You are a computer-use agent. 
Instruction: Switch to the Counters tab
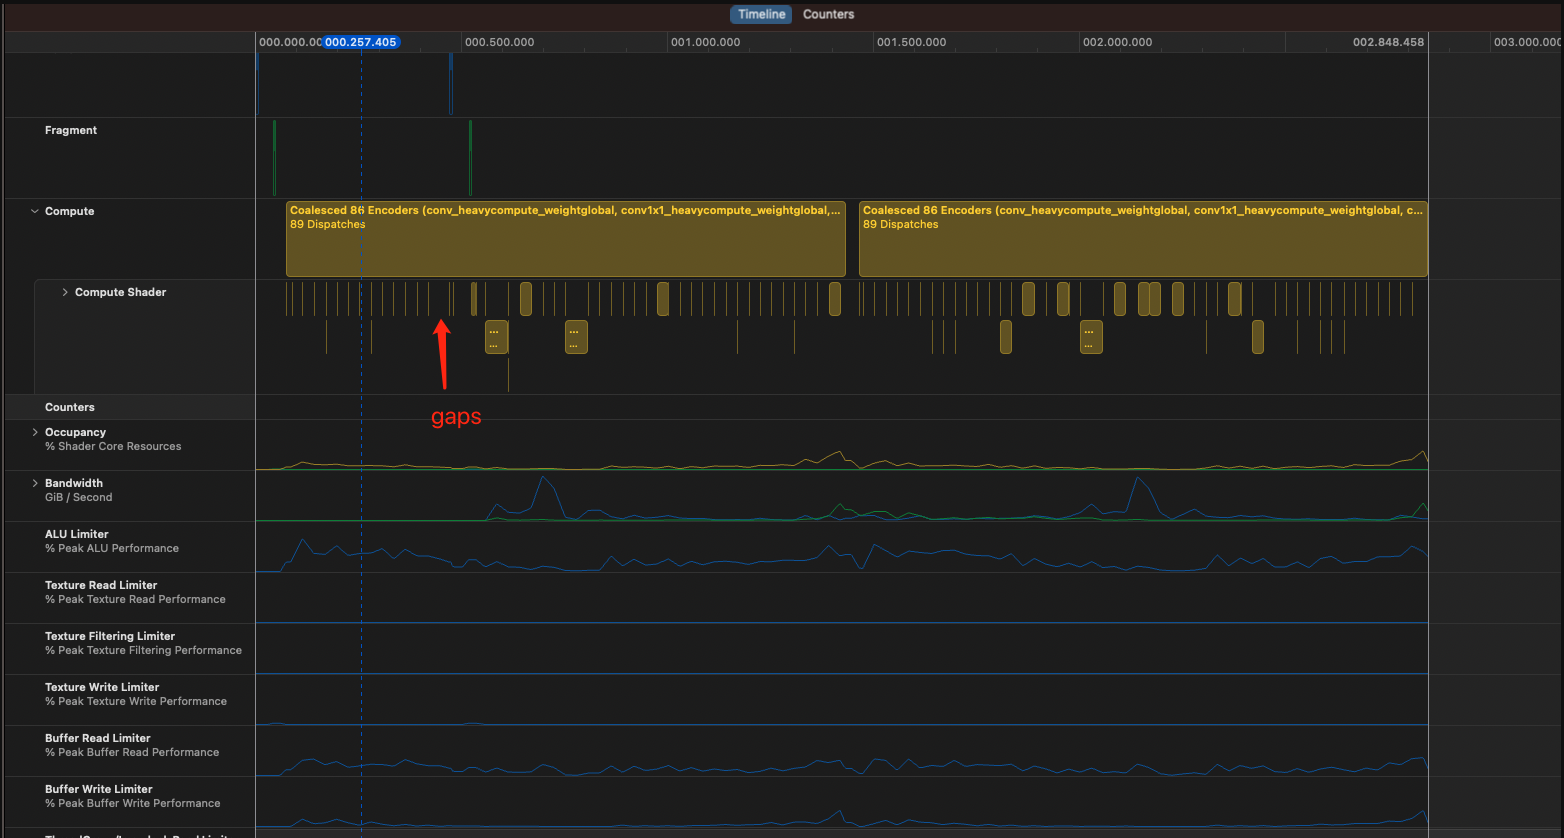coord(828,14)
